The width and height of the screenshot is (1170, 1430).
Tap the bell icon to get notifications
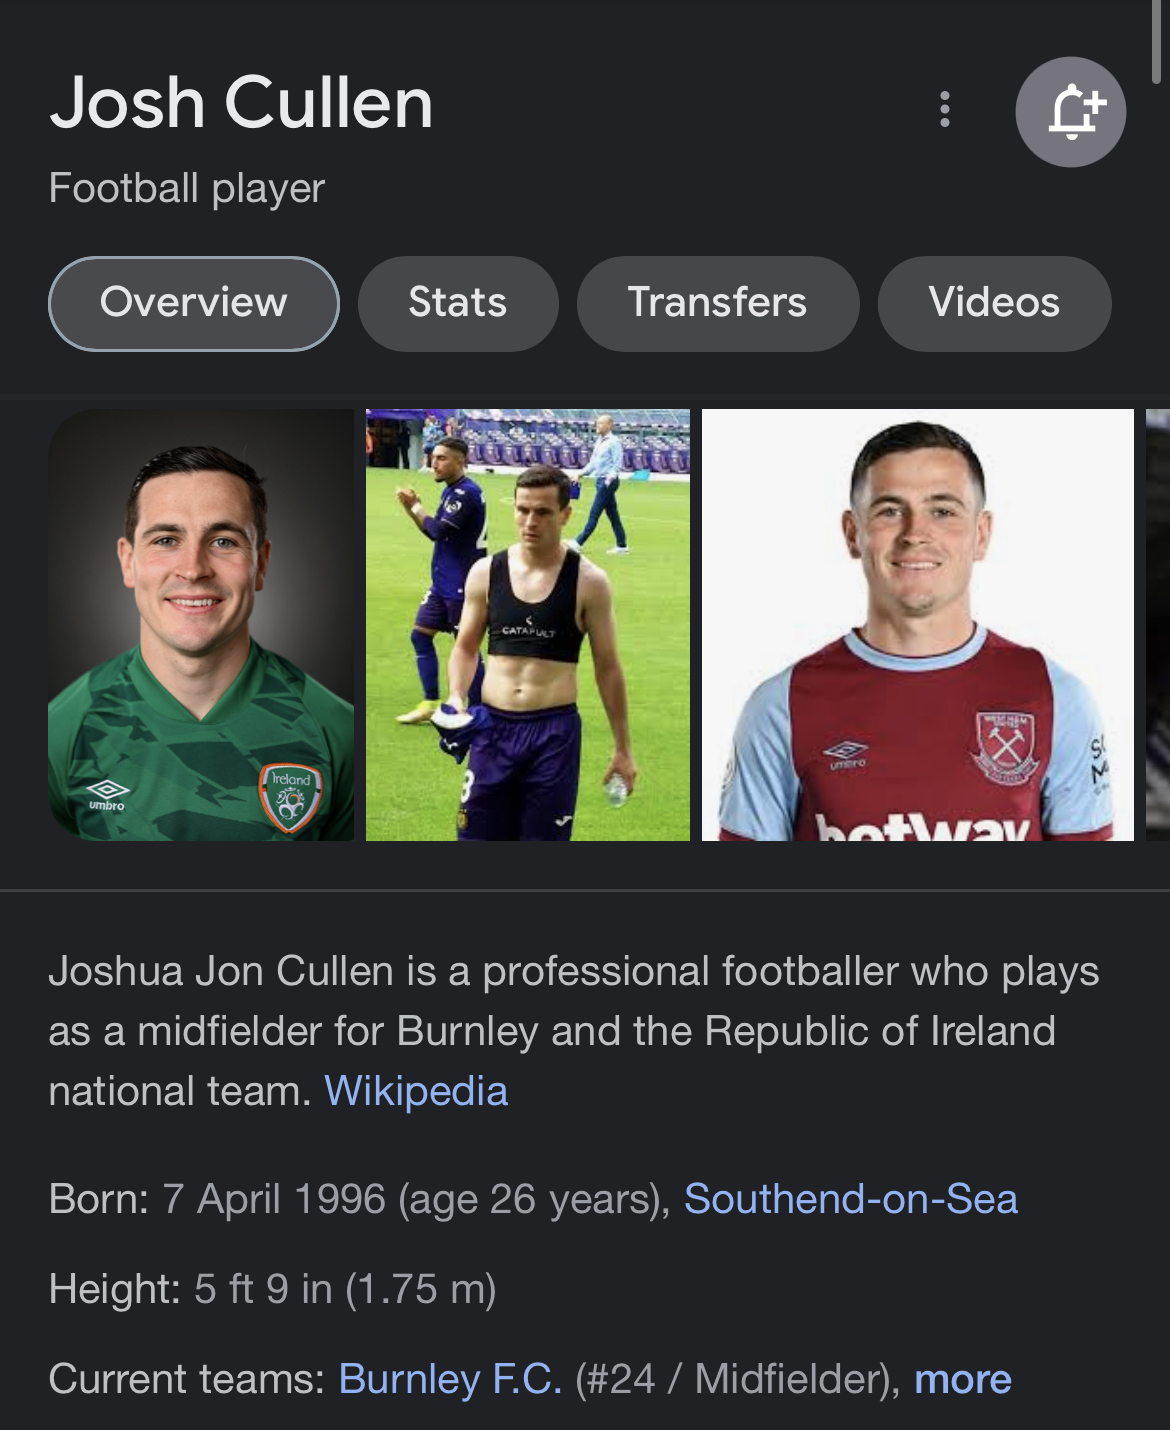pyautogui.click(x=1070, y=111)
